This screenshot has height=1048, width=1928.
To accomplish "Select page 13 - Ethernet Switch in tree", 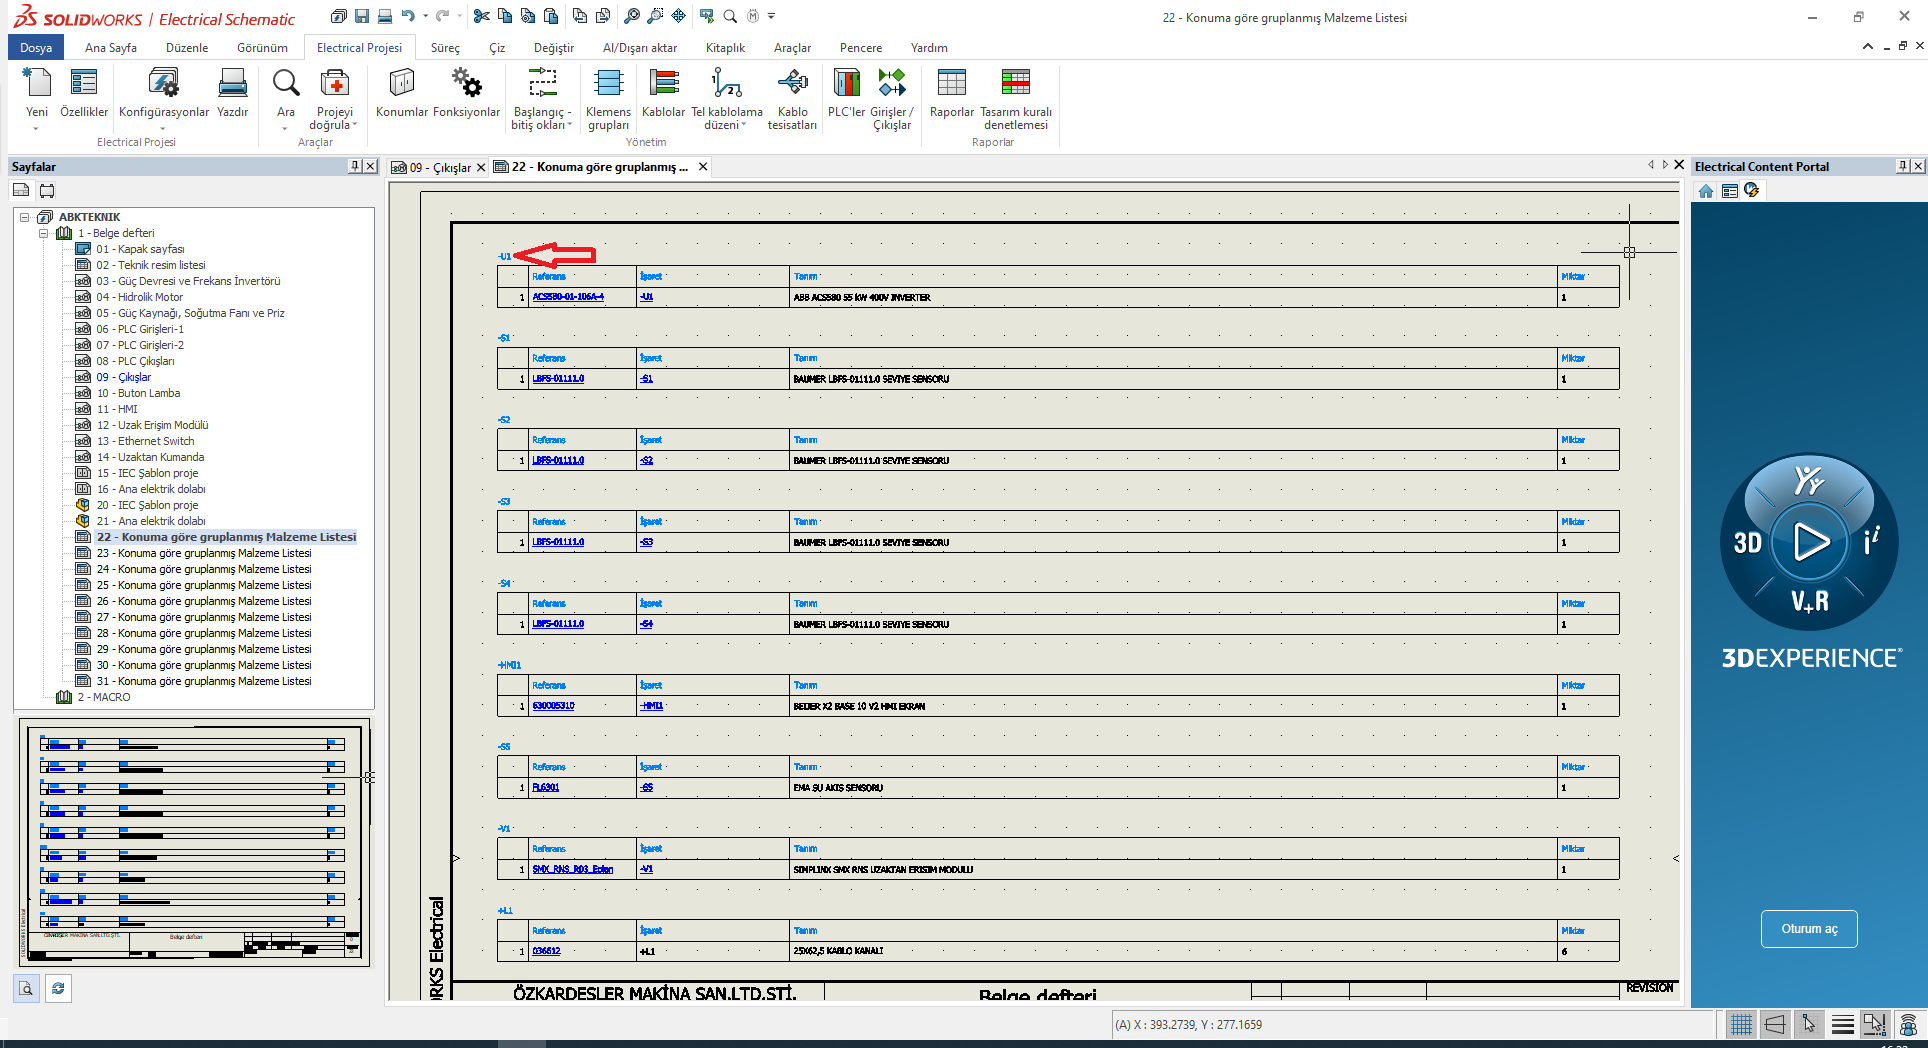I will (156, 441).
